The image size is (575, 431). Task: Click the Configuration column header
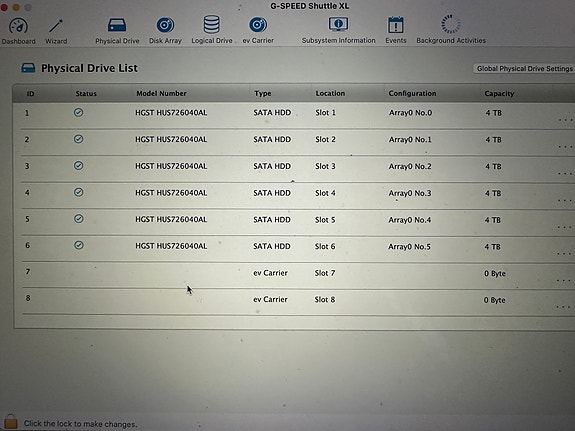(412, 94)
